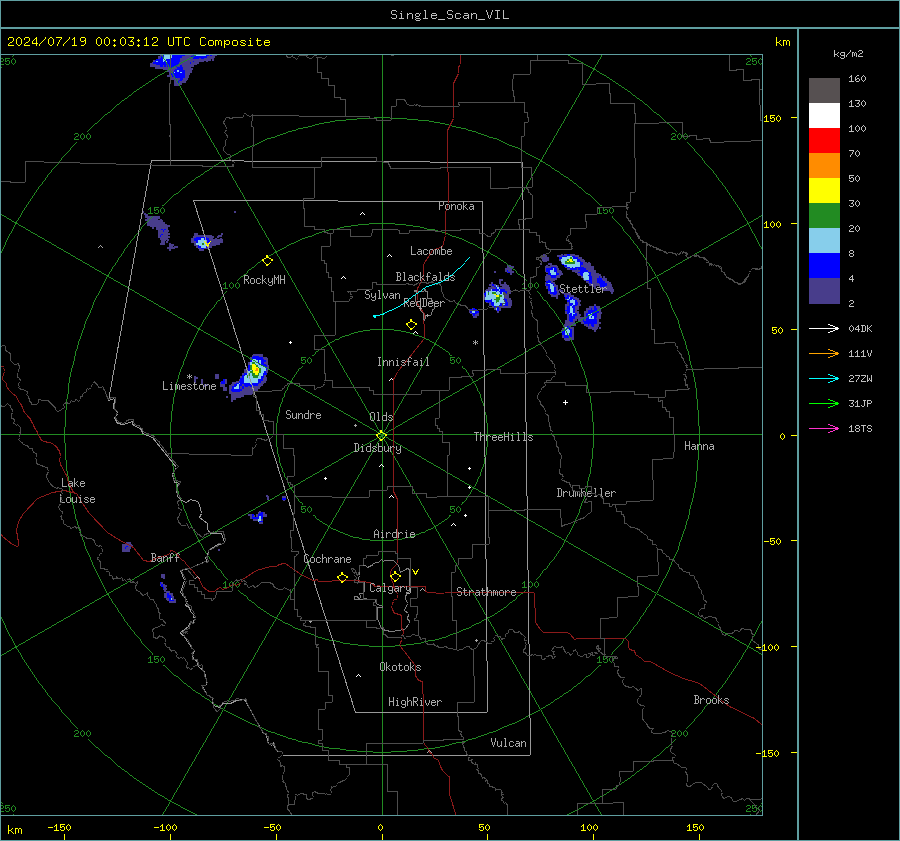This screenshot has height=841, width=900.
Task: Click the HighRiver label
Action: click(414, 702)
